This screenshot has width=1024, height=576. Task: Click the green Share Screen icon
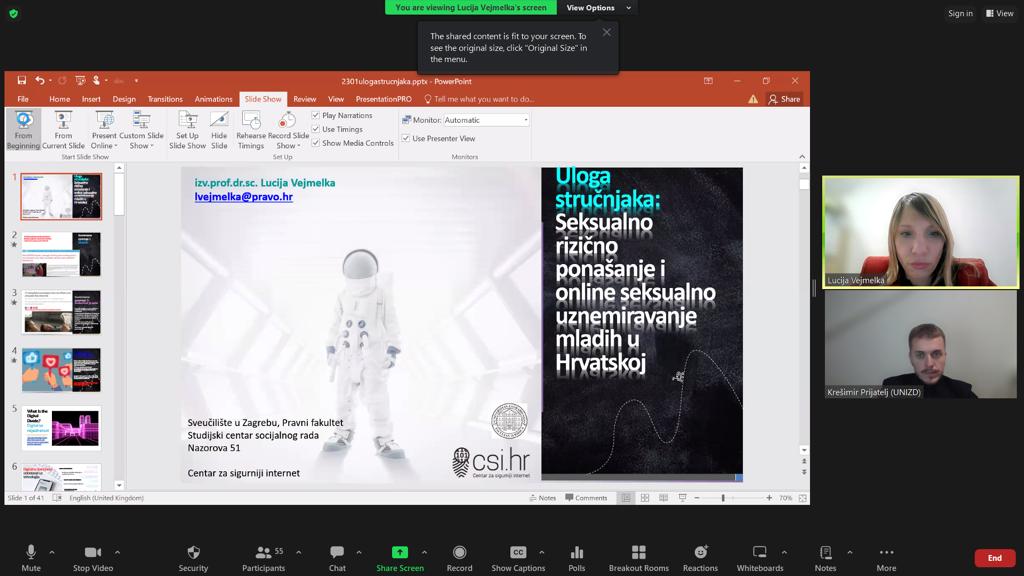pyautogui.click(x=399, y=552)
